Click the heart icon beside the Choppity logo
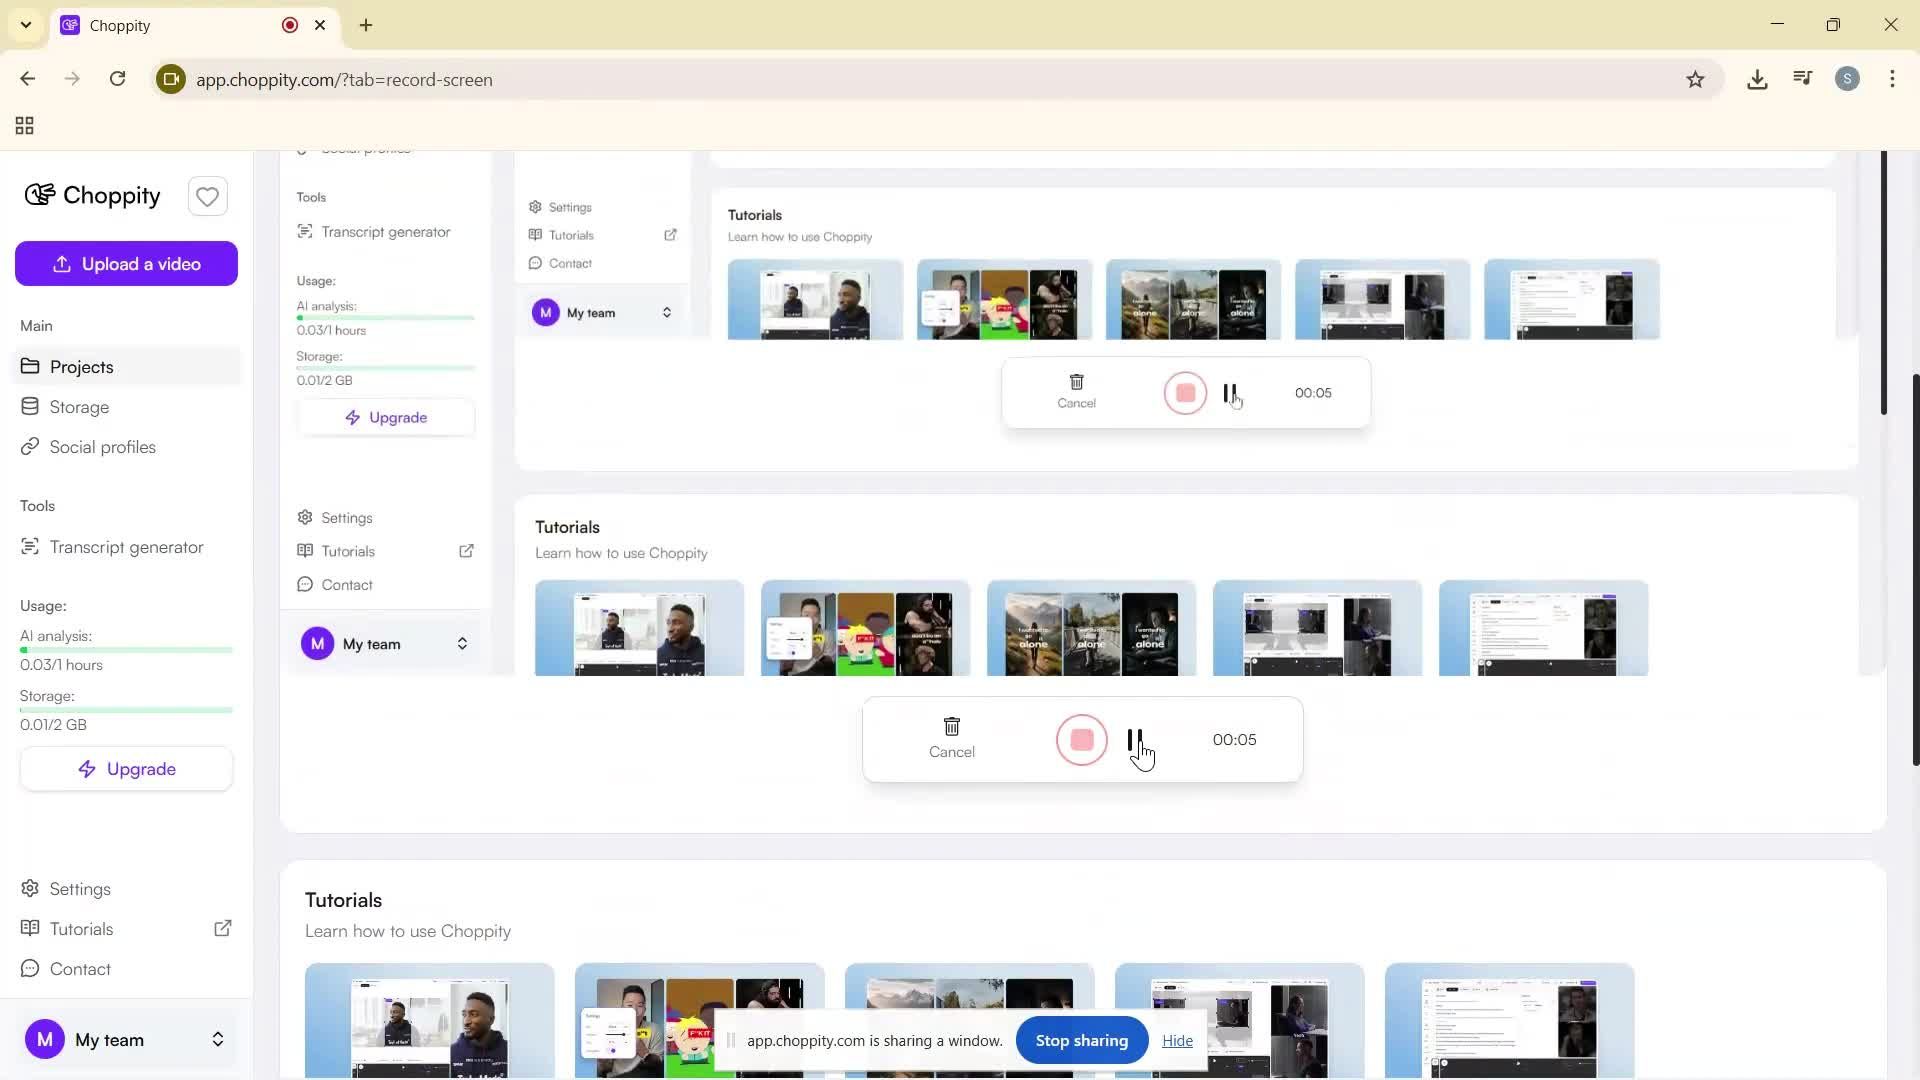1920x1080 pixels. tap(207, 196)
